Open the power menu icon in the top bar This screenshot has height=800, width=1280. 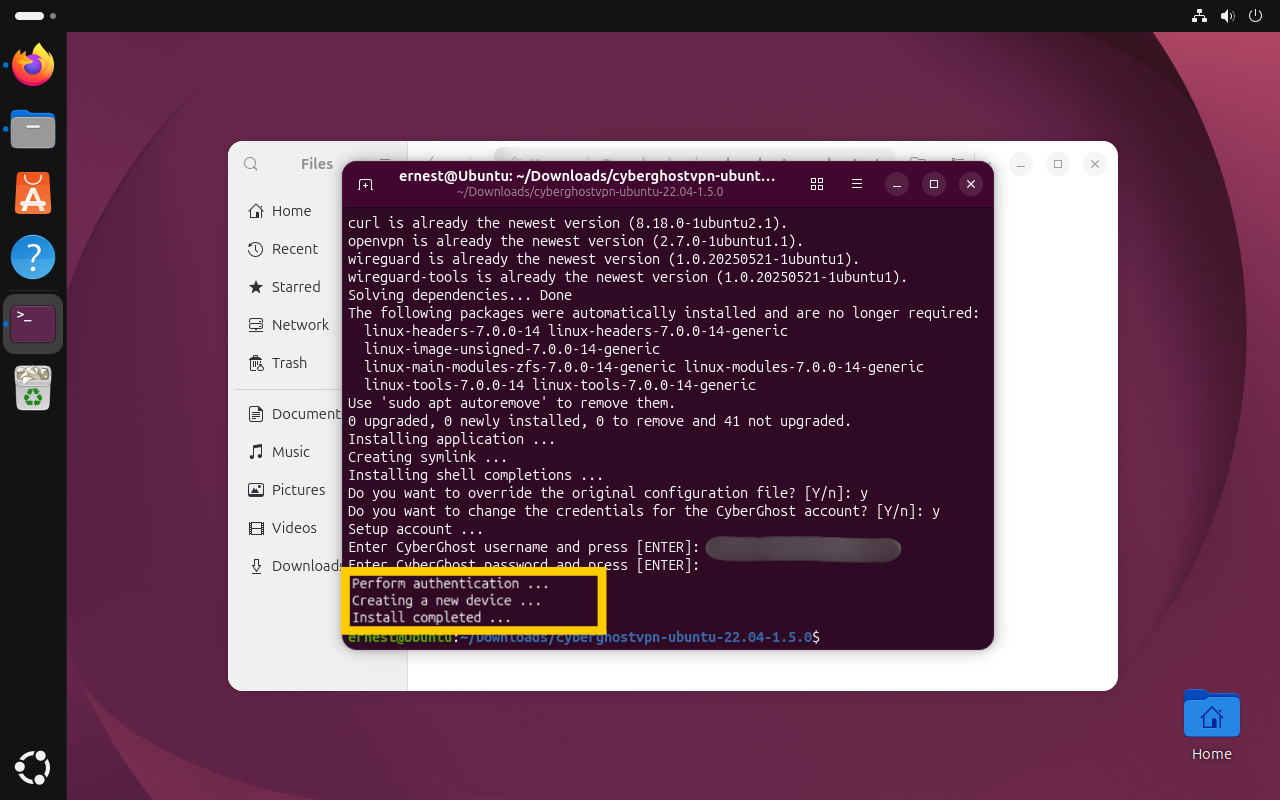1257,16
